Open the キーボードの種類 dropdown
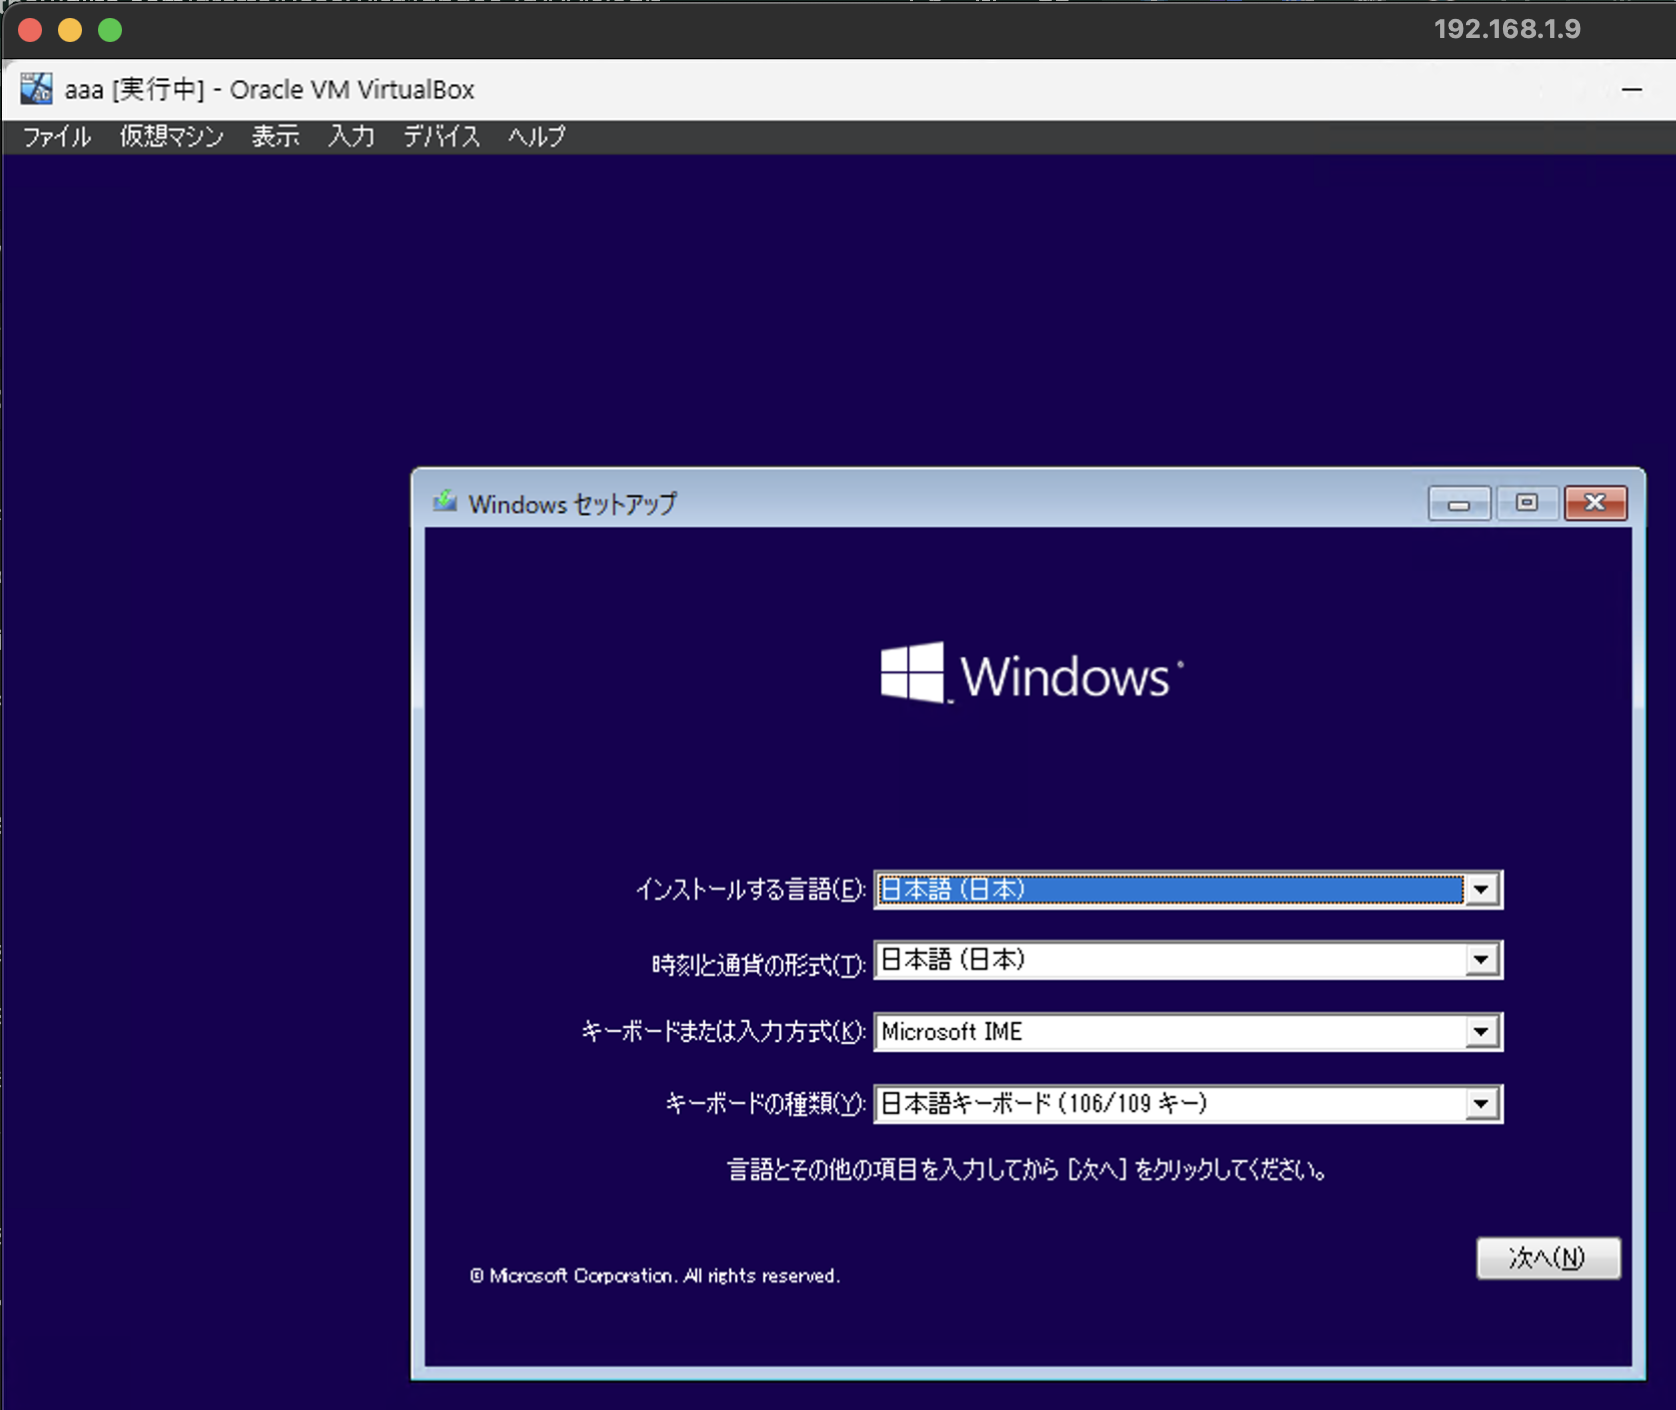1676x1410 pixels. pos(1482,1104)
